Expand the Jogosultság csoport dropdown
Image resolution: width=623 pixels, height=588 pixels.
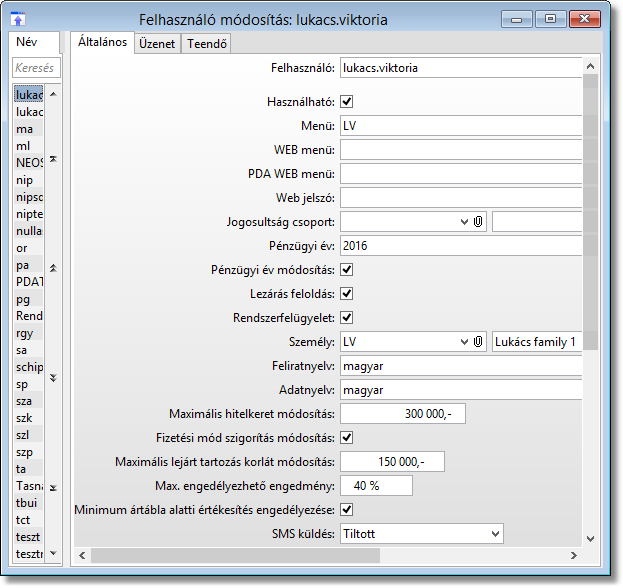click(464, 222)
